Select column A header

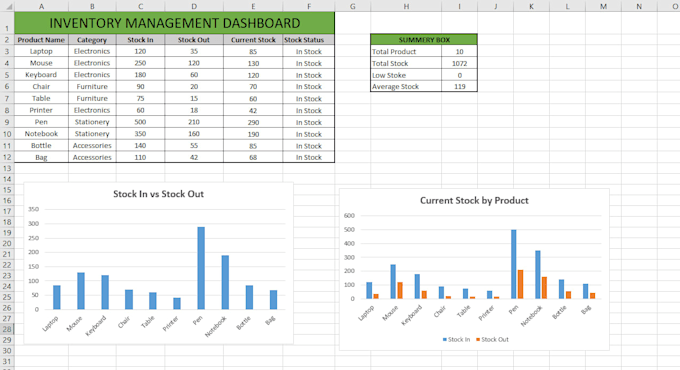41,6
